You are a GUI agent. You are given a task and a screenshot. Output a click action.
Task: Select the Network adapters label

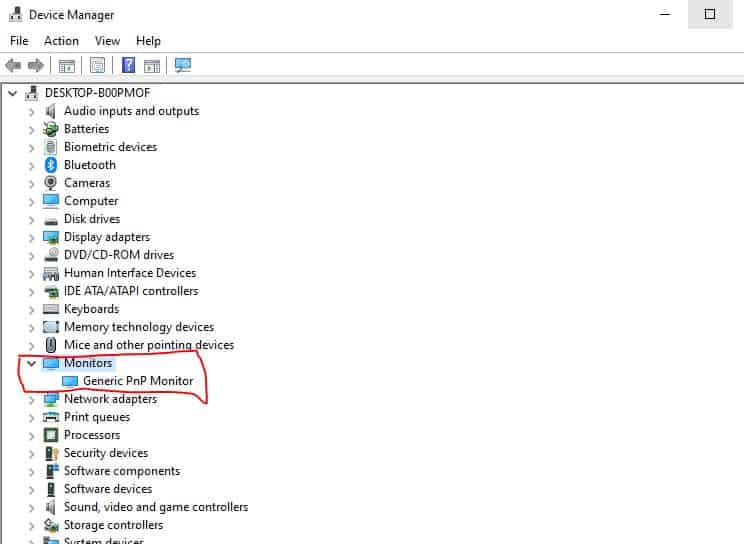point(111,399)
